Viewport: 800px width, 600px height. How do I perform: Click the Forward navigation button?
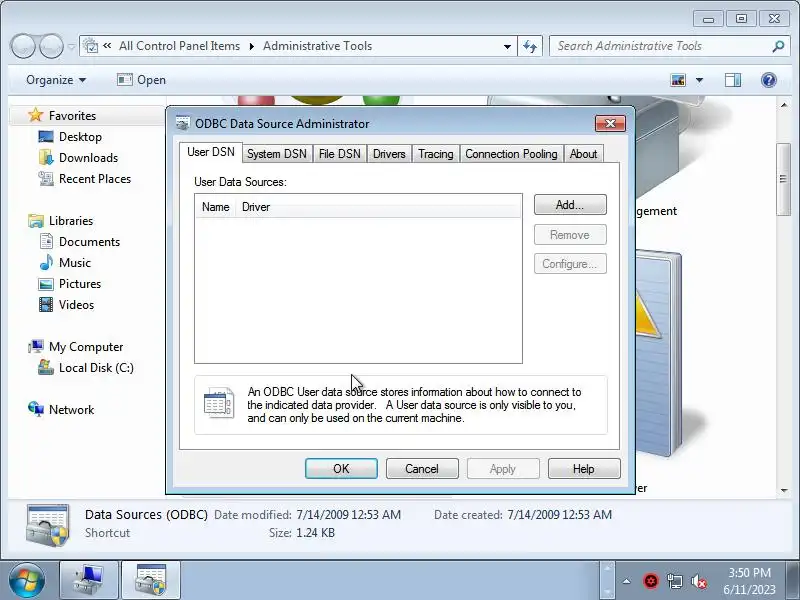[x=51, y=46]
